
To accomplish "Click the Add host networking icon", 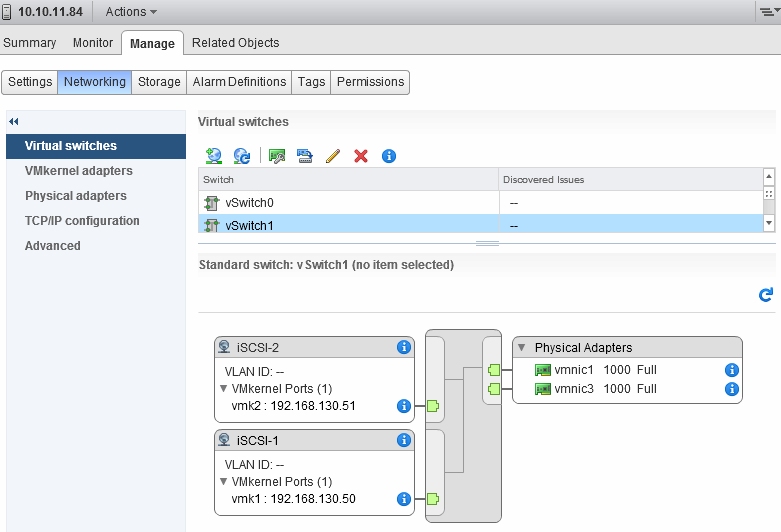I will pos(212,156).
